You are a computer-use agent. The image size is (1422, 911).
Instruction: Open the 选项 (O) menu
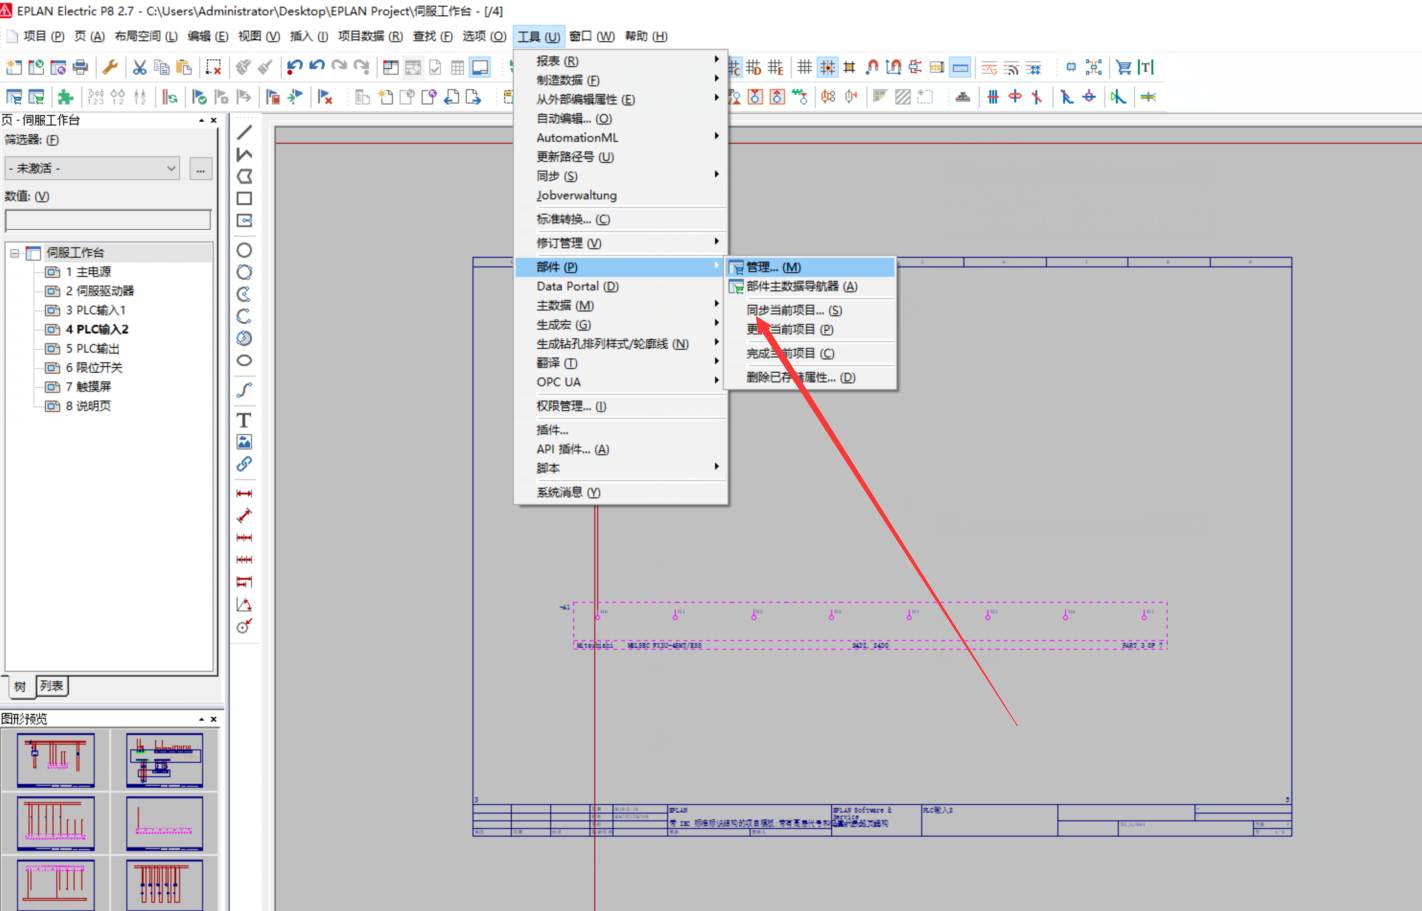pyautogui.click(x=484, y=36)
